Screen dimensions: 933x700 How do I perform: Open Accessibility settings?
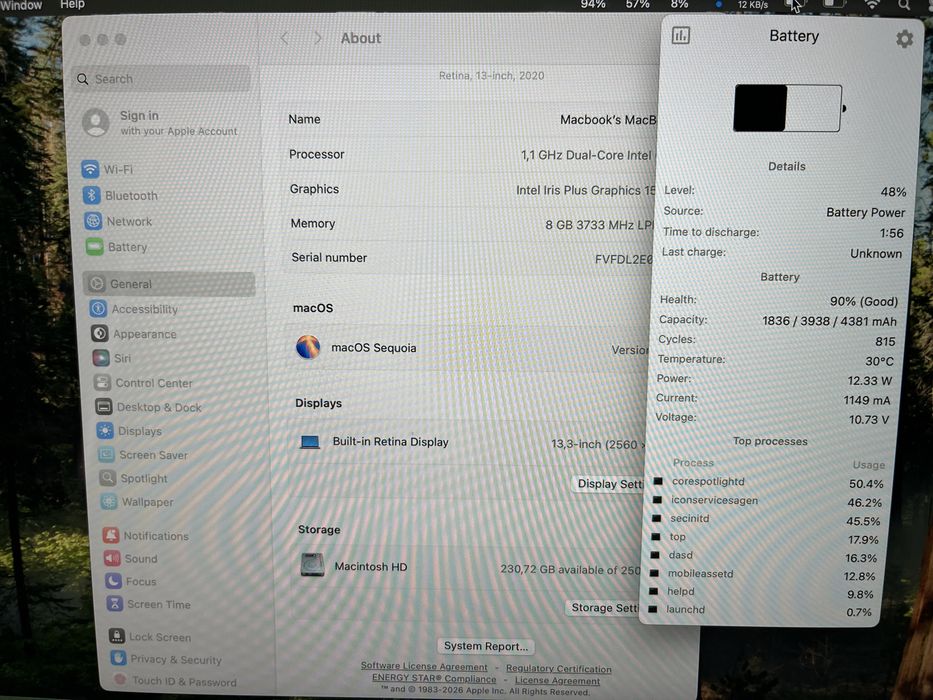[x=134, y=309]
